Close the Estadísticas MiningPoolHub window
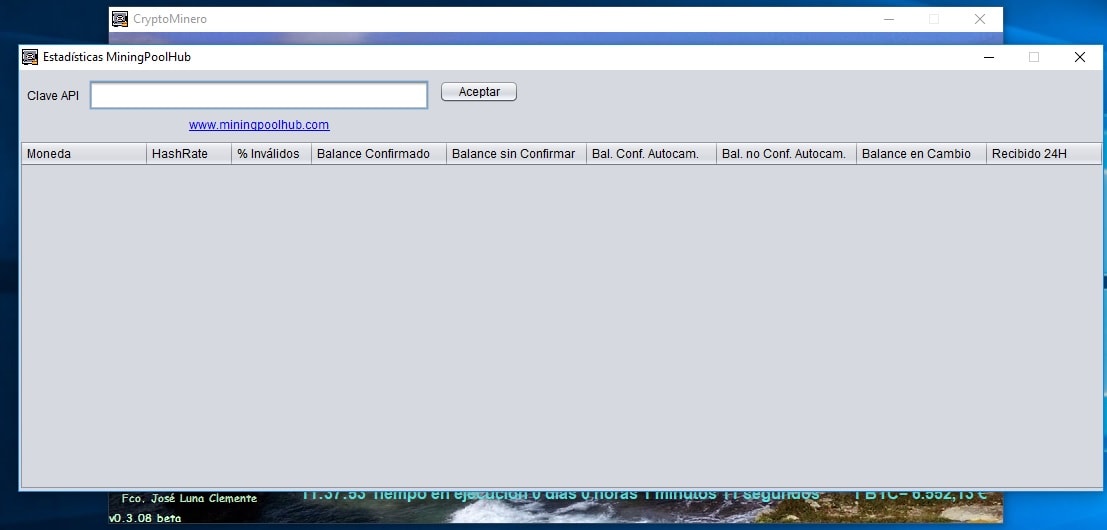 (x=1079, y=57)
